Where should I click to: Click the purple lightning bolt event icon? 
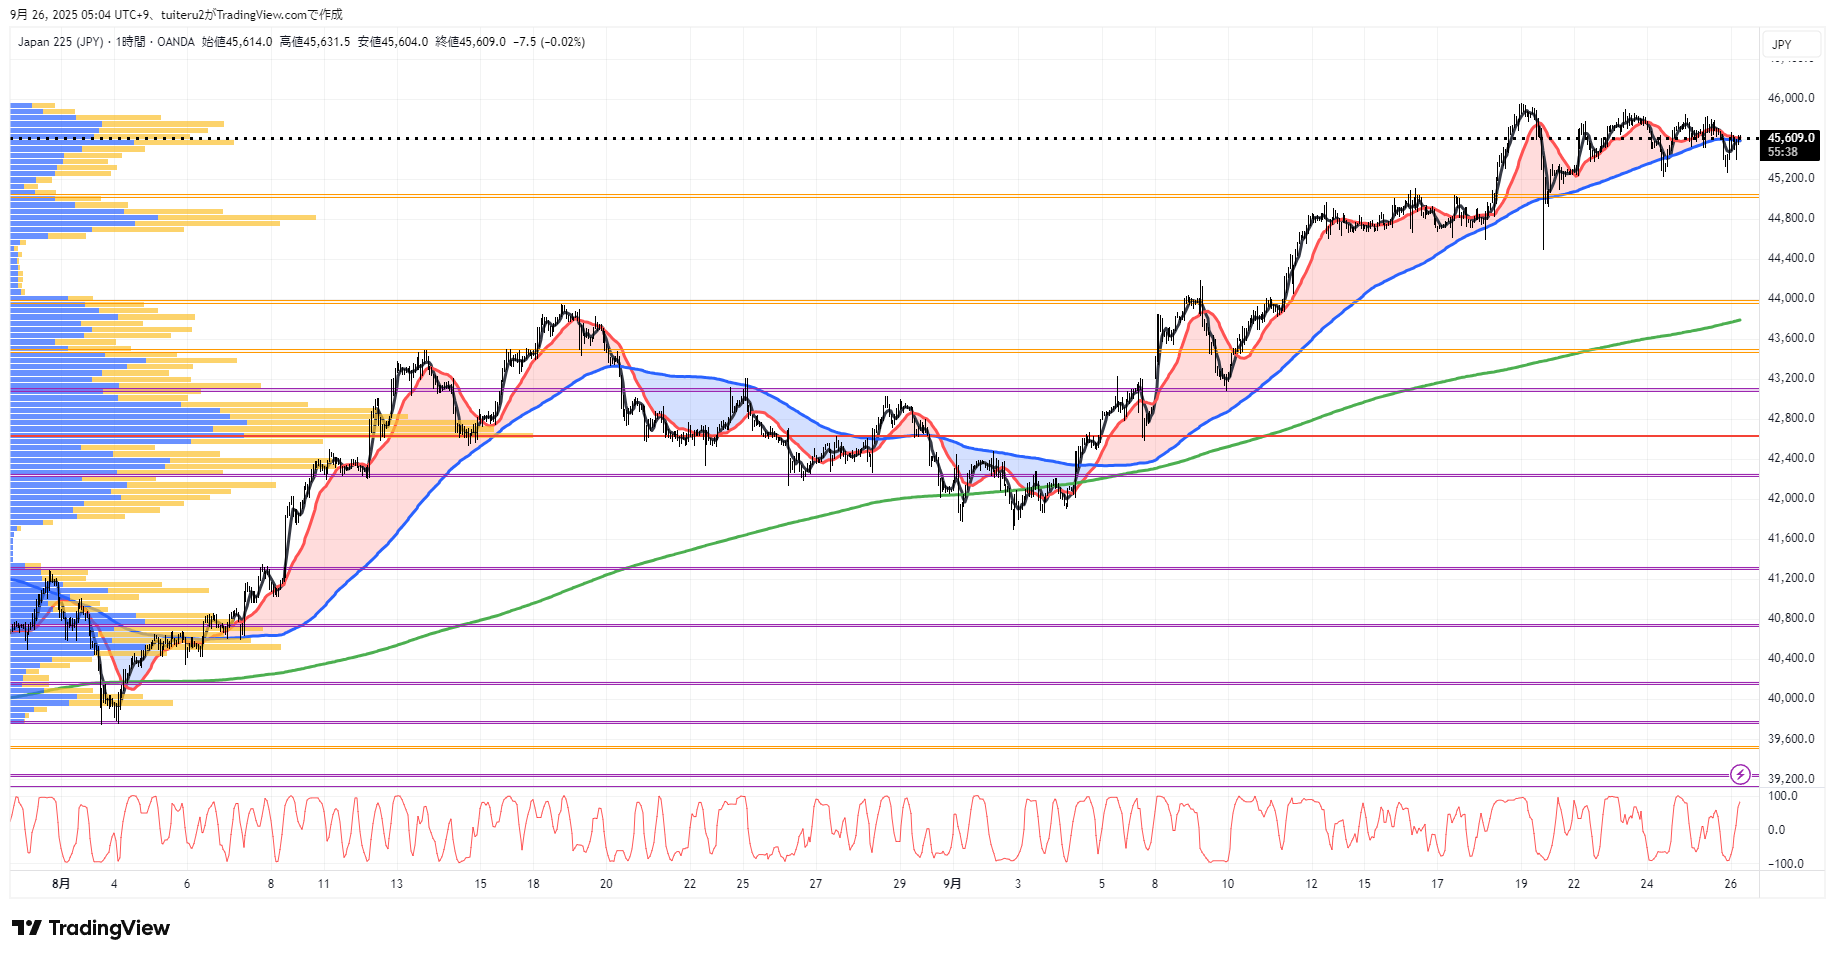click(1740, 774)
